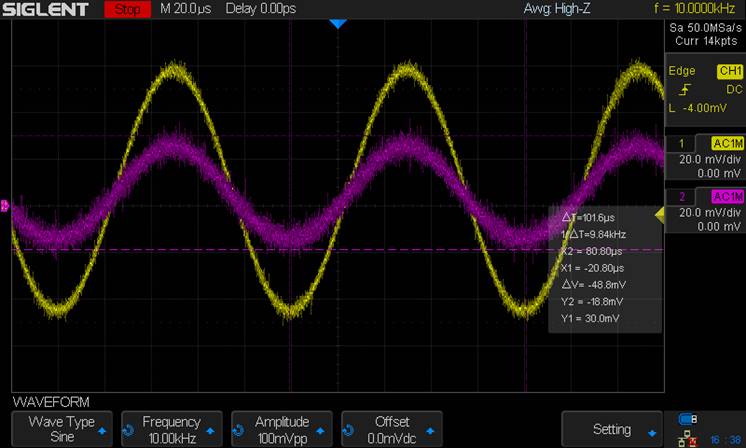The width and height of the screenshot is (746, 448).
Task: Click the blue trigger position marker at top
Action: (x=337, y=23)
